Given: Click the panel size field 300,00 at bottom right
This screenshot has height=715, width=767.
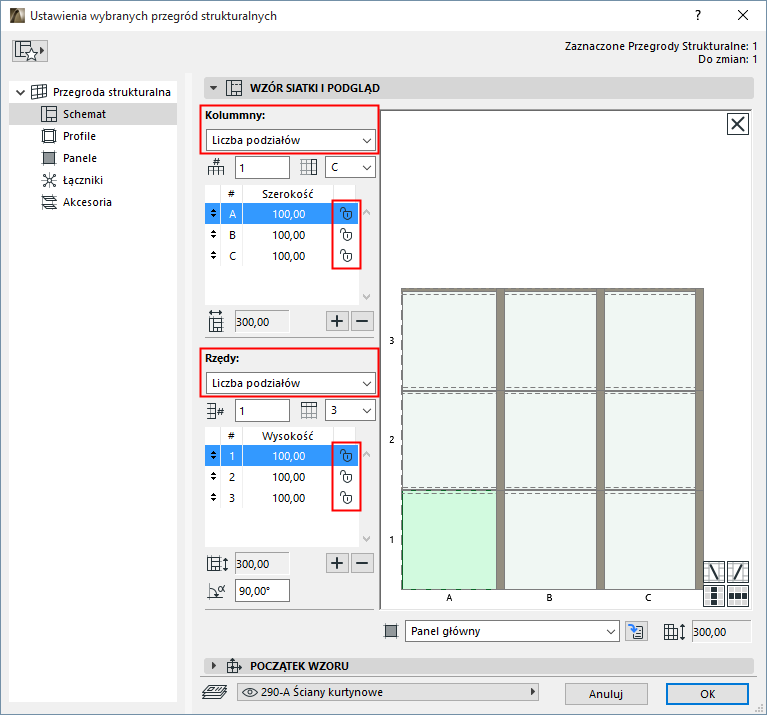Looking at the screenshot, I should pos(721,631).
